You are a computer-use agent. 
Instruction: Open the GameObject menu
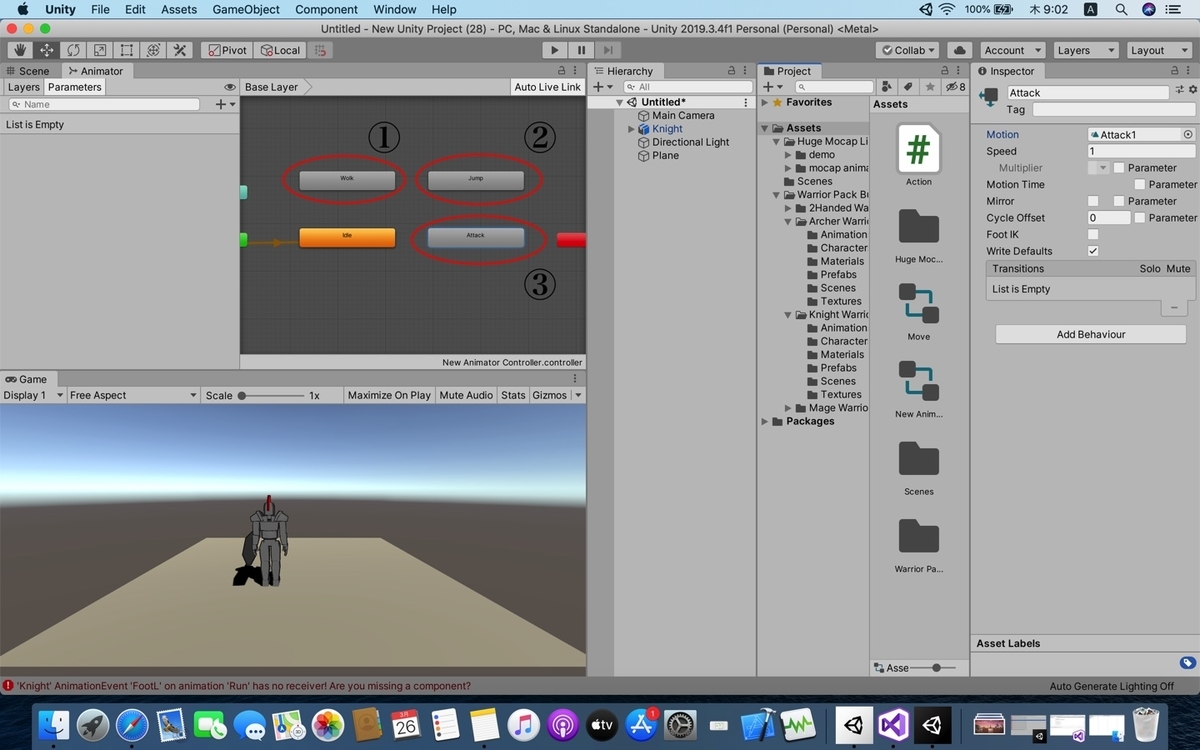point(246,9)
